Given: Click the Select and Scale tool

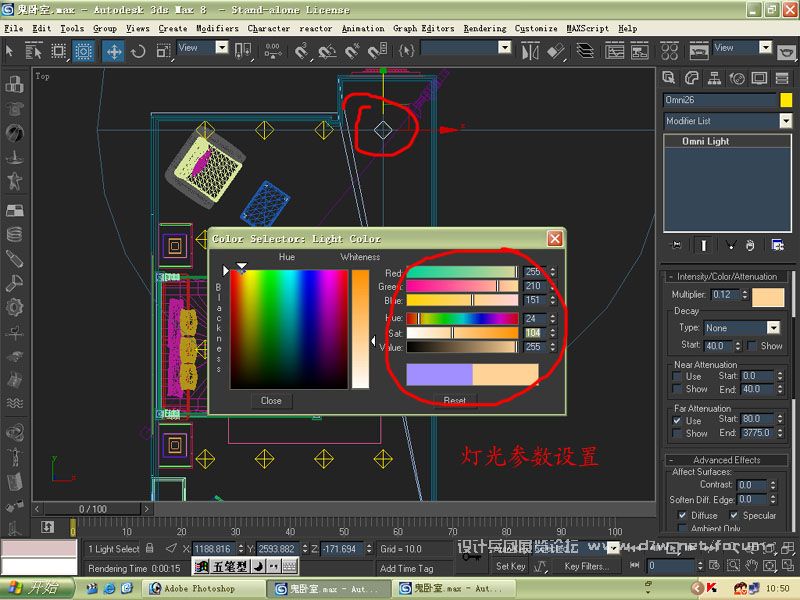Looking at the screenshot, I should coord(163,52).
